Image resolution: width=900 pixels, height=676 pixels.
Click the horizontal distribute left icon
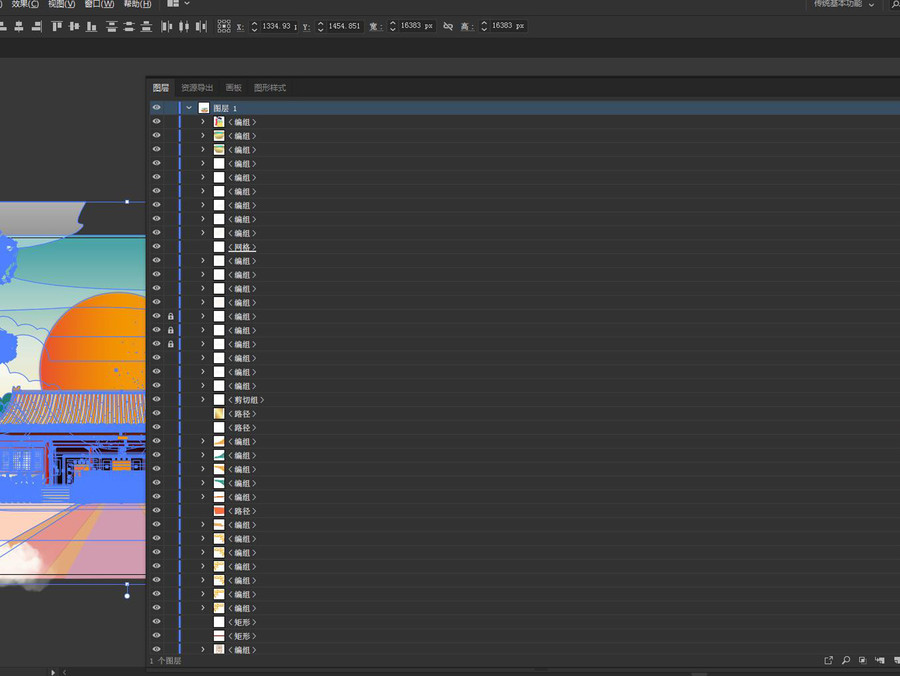pyautogui.click(x=166, y=26)
